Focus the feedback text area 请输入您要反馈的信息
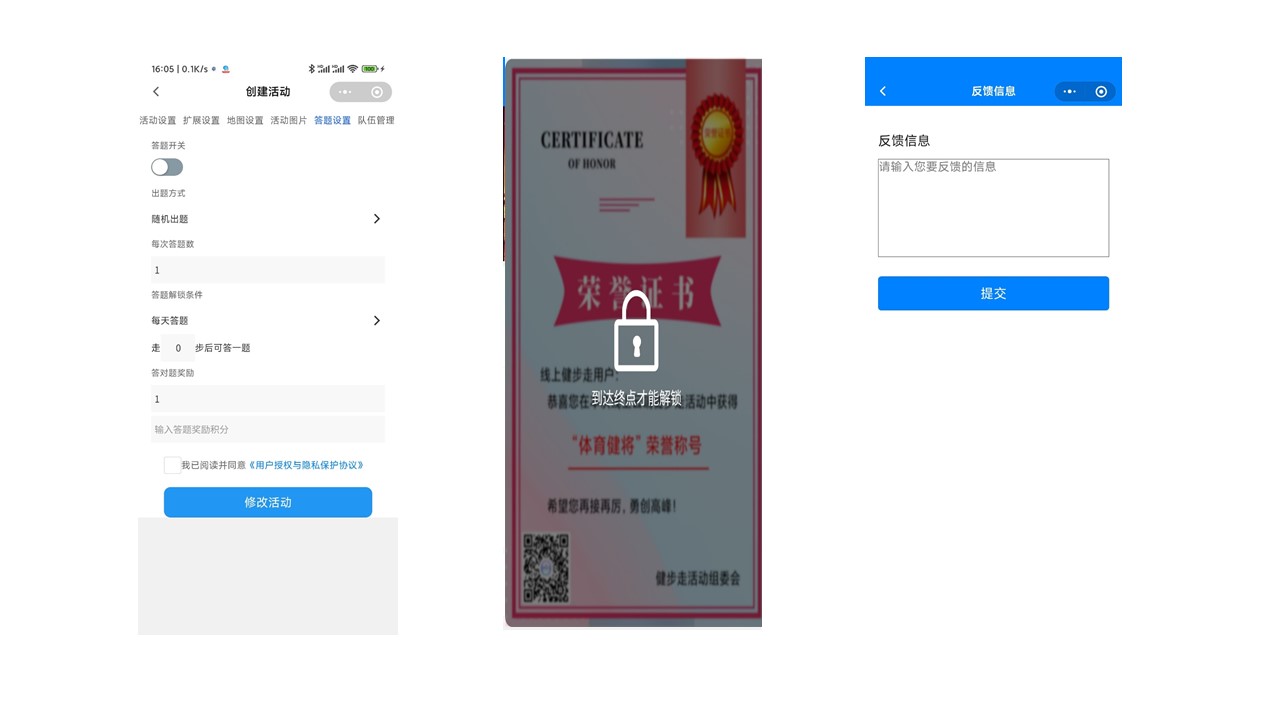This screenshot has height=720, width=1280. pos(993,208)
